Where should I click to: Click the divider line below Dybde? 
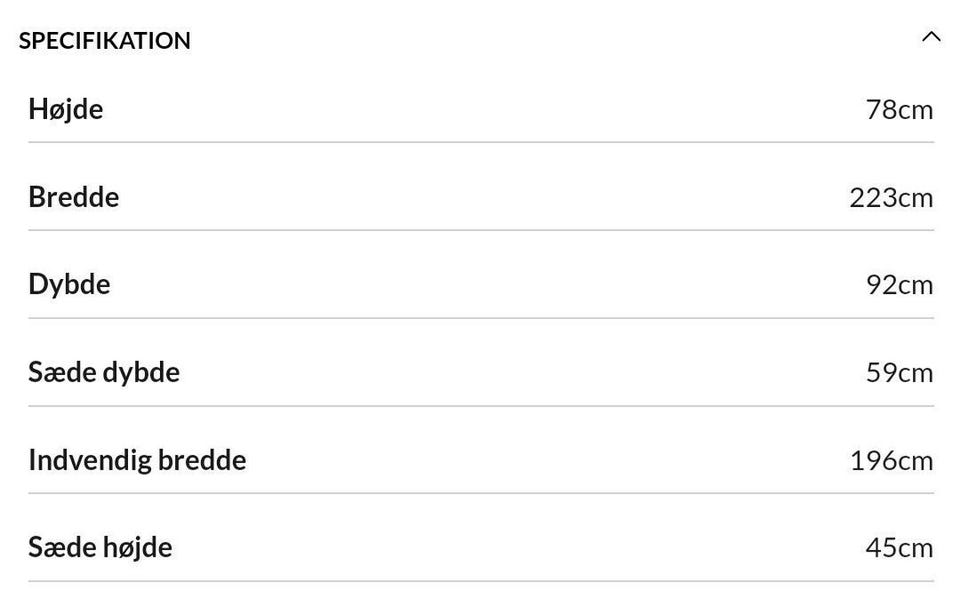[x=481, y=318]
